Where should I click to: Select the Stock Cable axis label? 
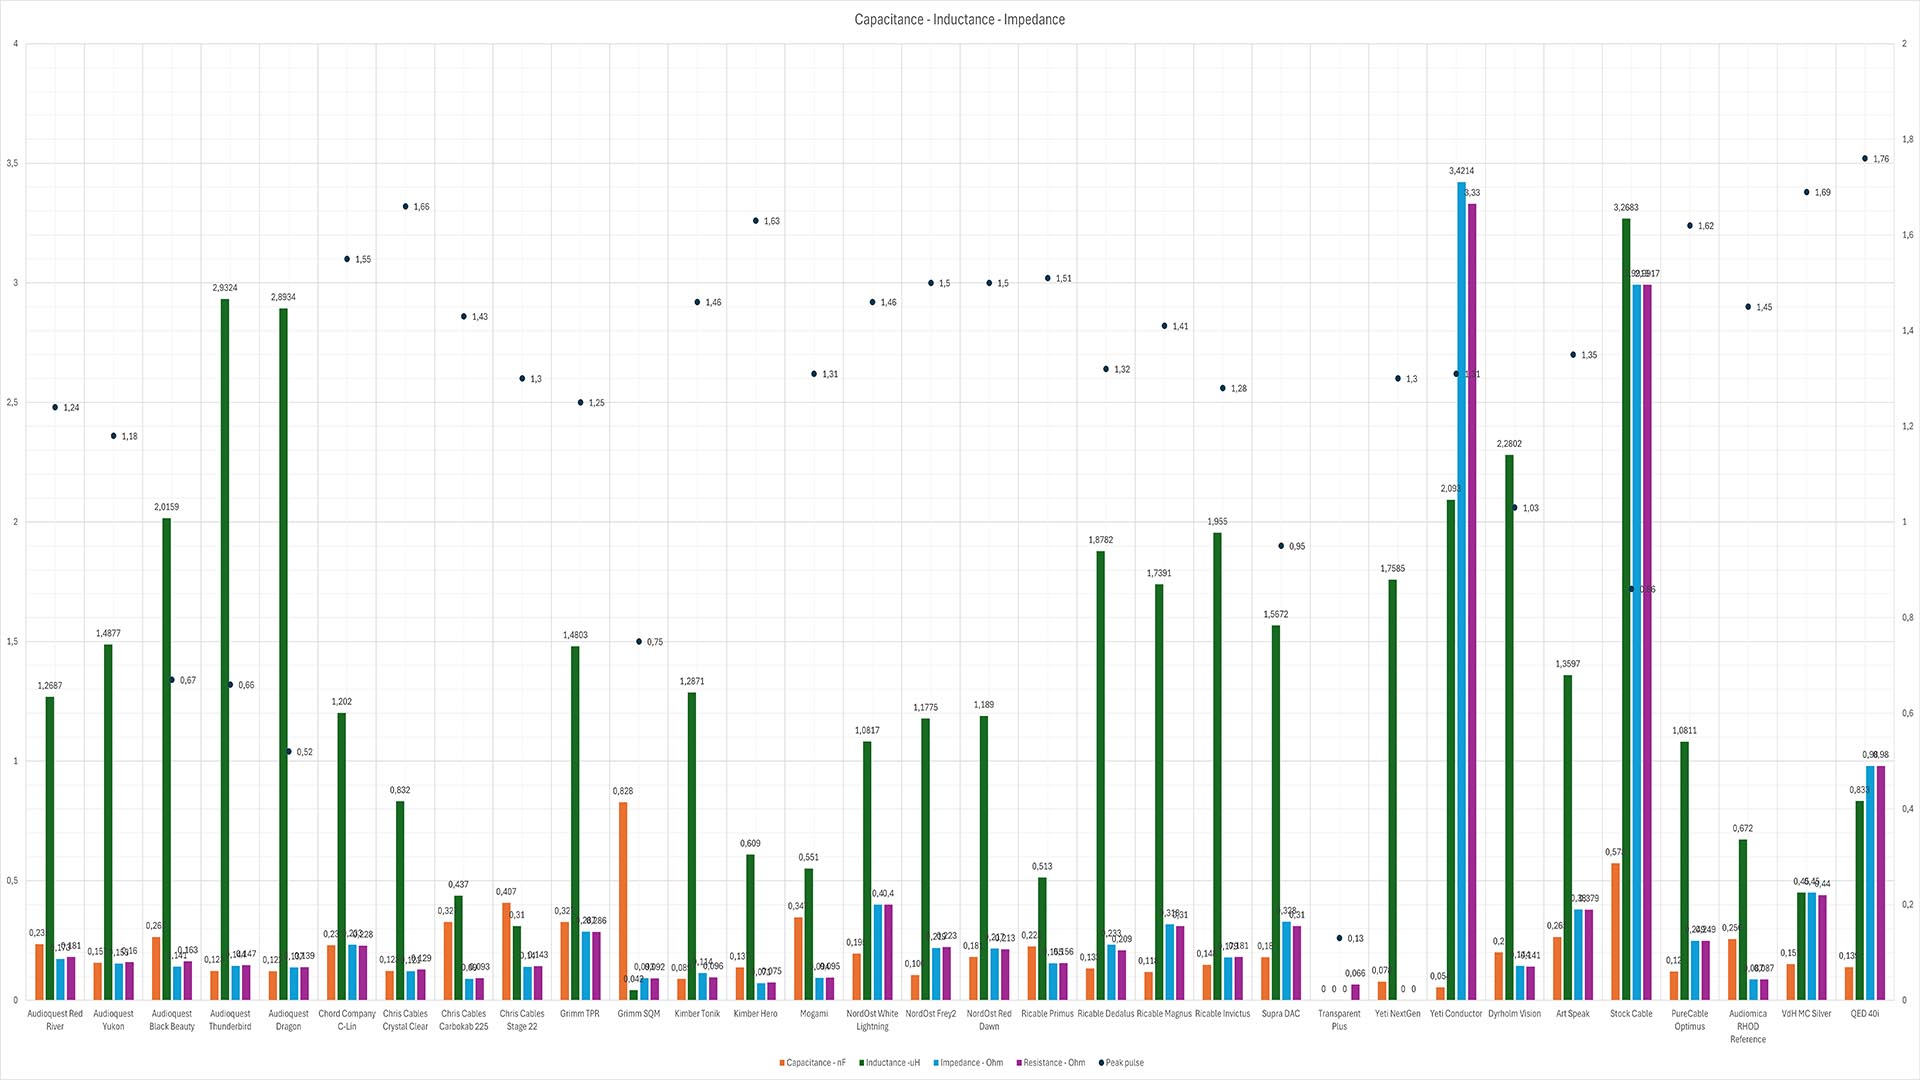pos(1631,1014)
